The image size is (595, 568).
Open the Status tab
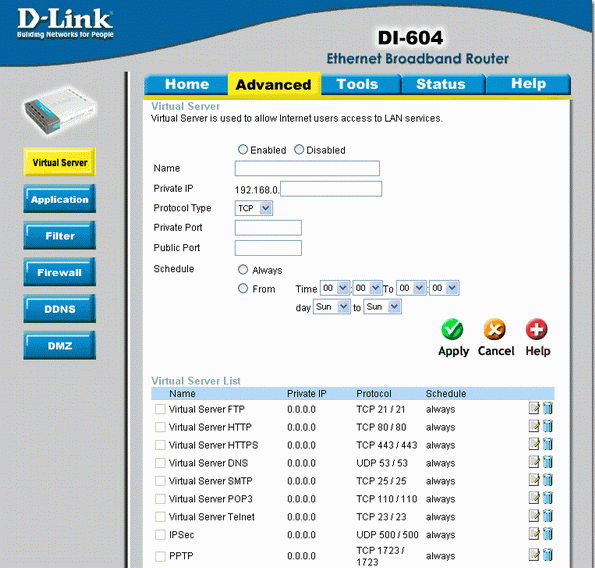click(x=441, y=84)
